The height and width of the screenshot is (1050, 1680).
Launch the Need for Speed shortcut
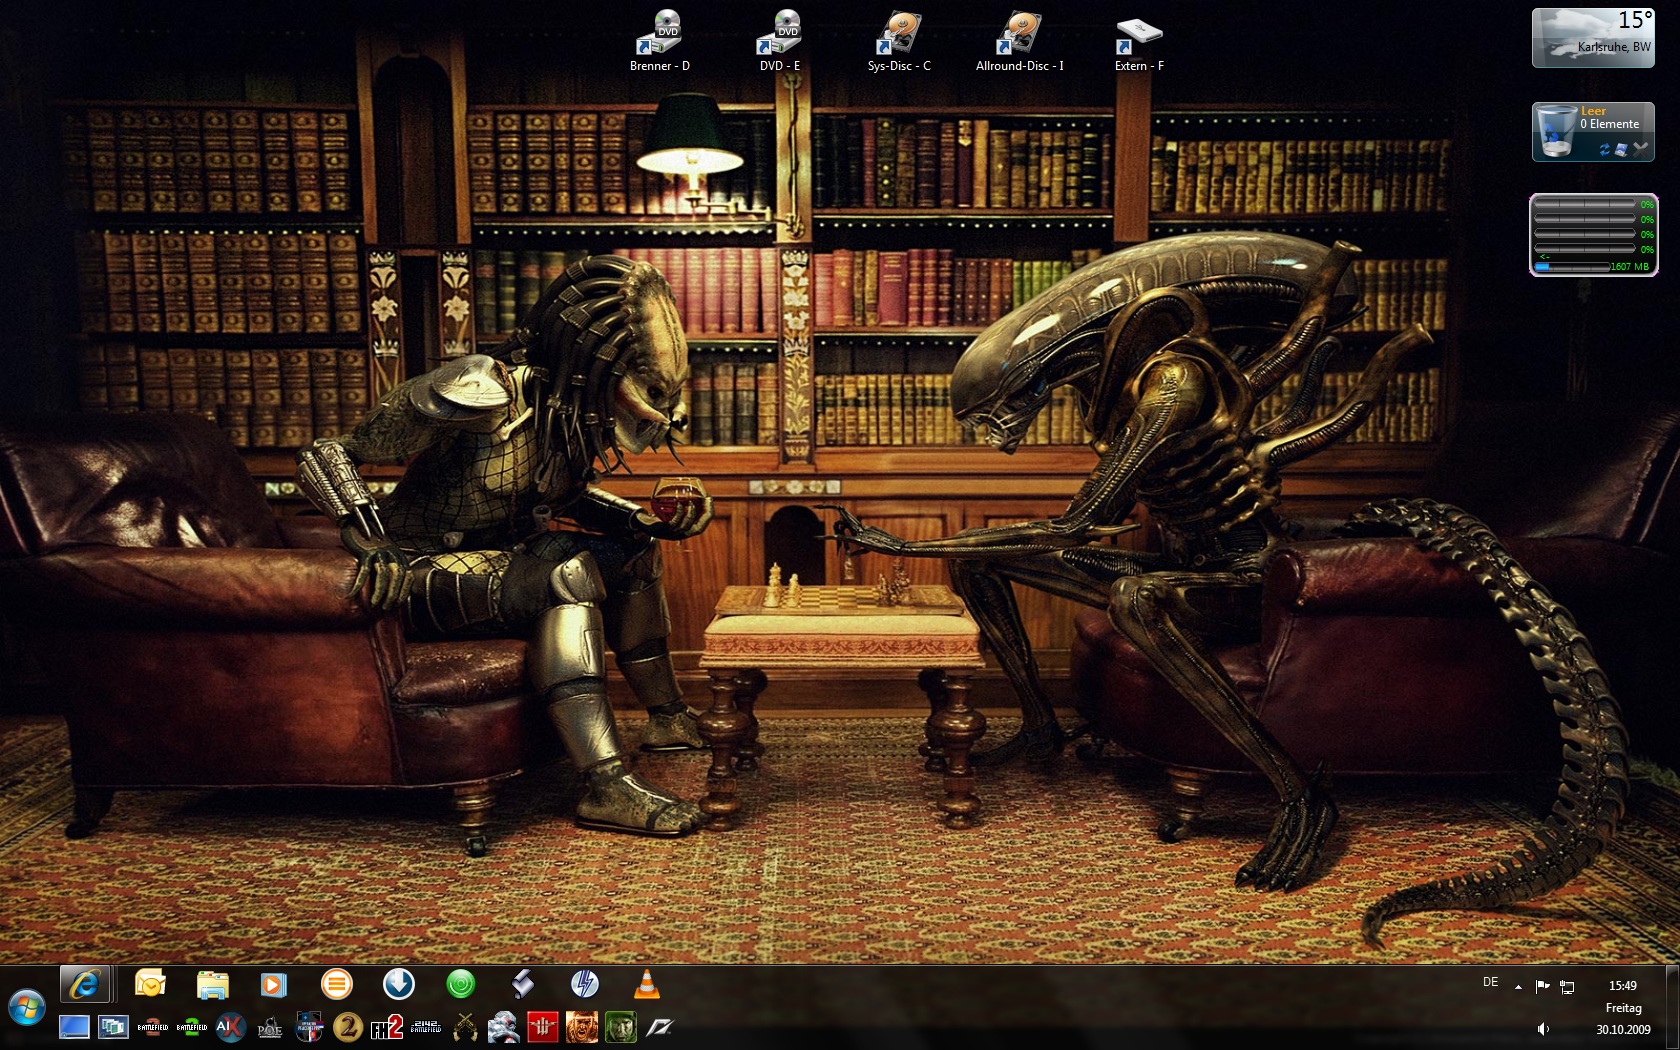pos(660,1027)
